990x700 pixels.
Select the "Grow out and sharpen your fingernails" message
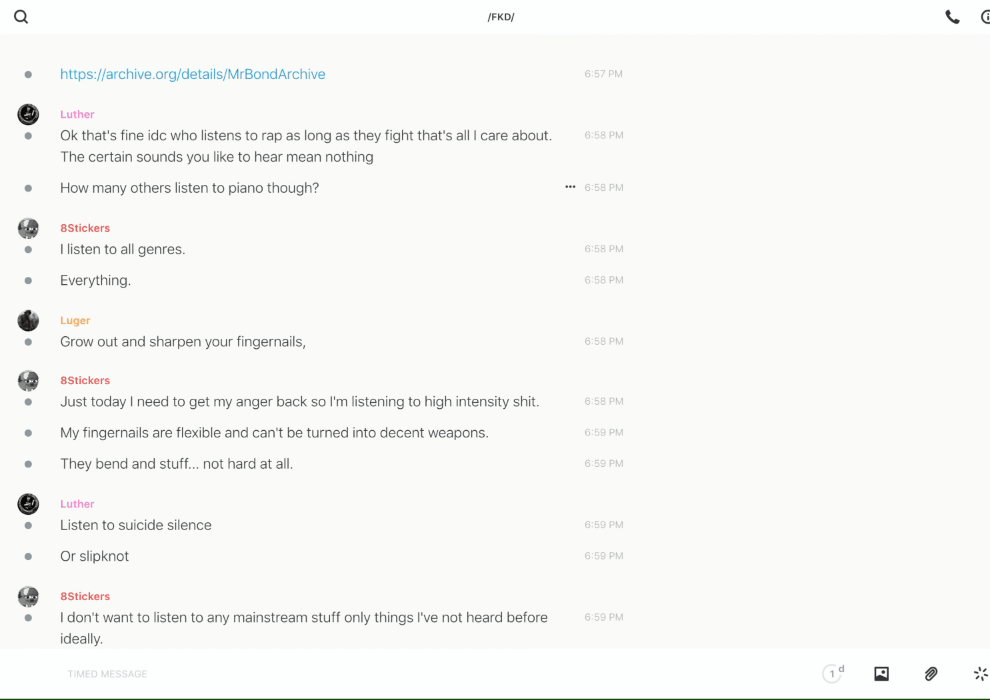pyautogui.click(x=183, y=341)
